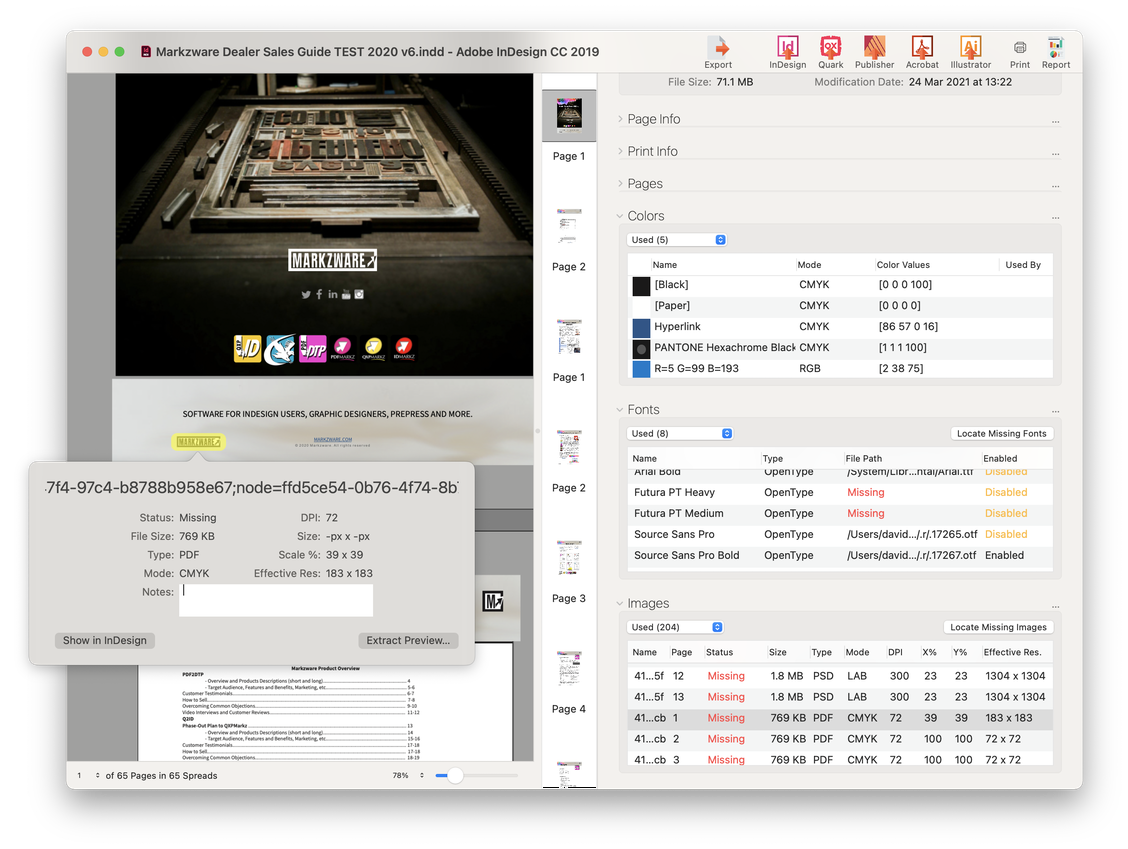Image resolution: width=1128 pixels, height=849 pixels.
Task: Open the Report toolbar icon
Action: click(x=1055, y=49)
